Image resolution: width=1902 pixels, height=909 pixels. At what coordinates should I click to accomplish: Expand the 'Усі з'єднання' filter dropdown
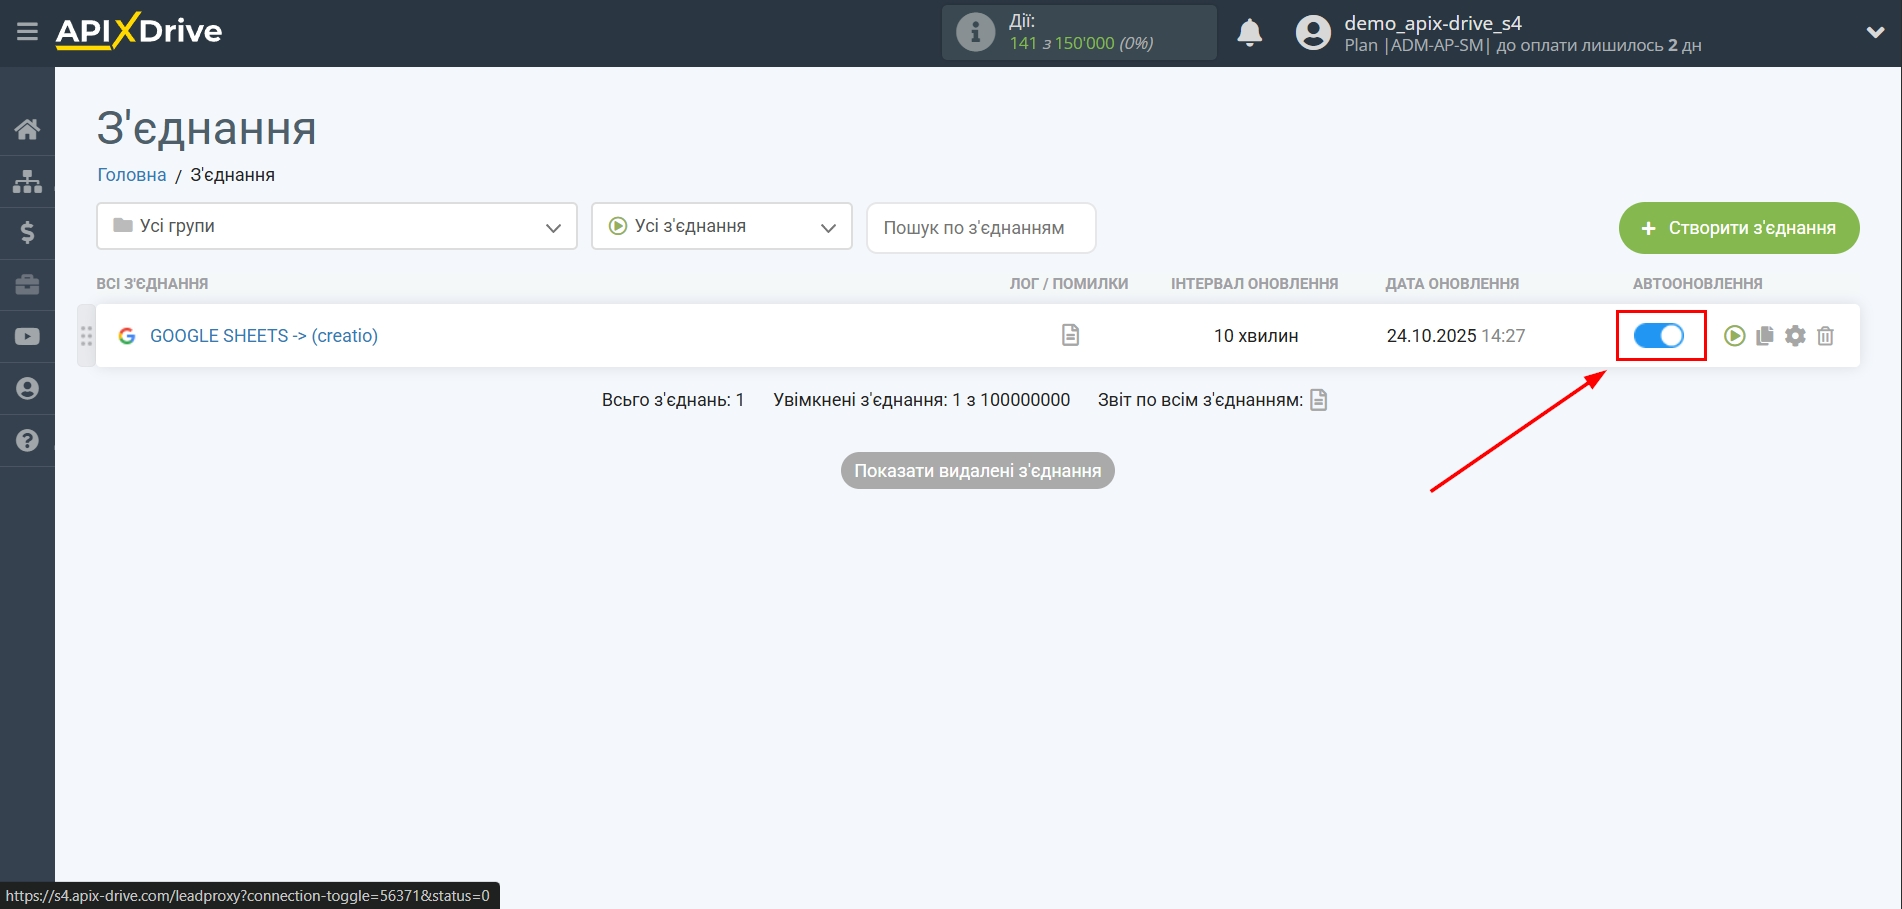(x=721, y=226)
